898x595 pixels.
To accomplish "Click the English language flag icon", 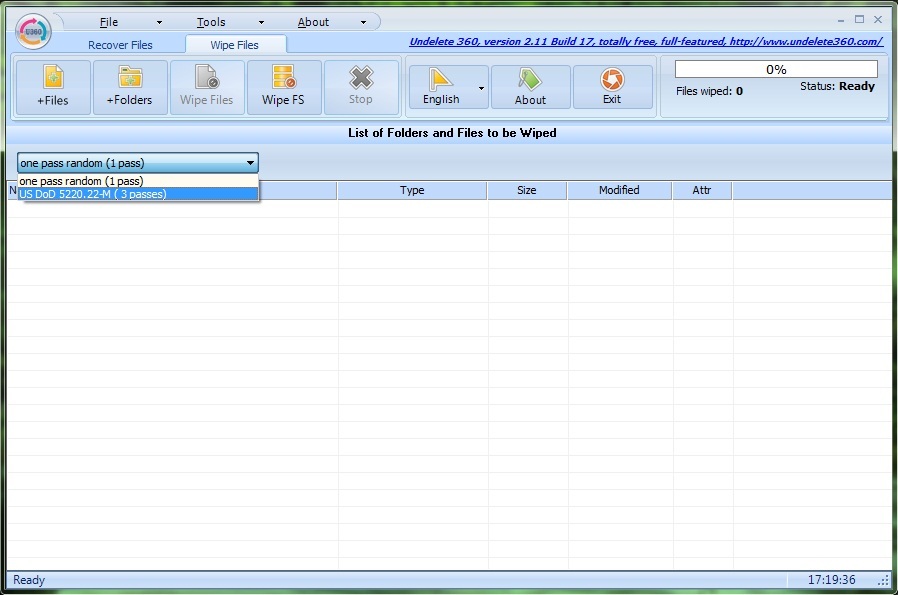I will click(440, 79).
